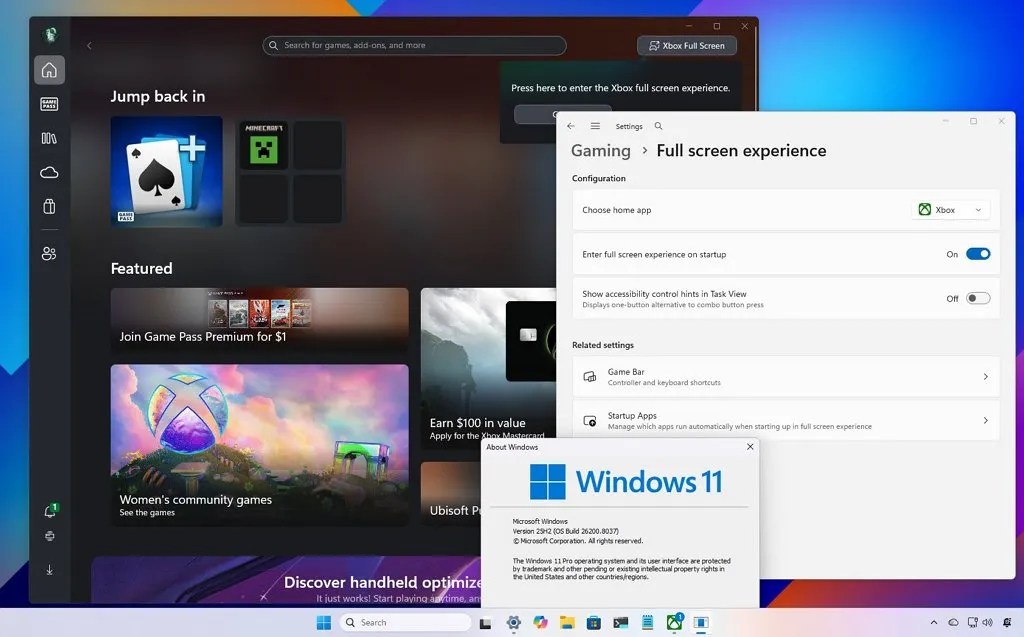Disable Enter full screen experience on startup
This screenshot has width=1024, height=637.
click(978, 253)
